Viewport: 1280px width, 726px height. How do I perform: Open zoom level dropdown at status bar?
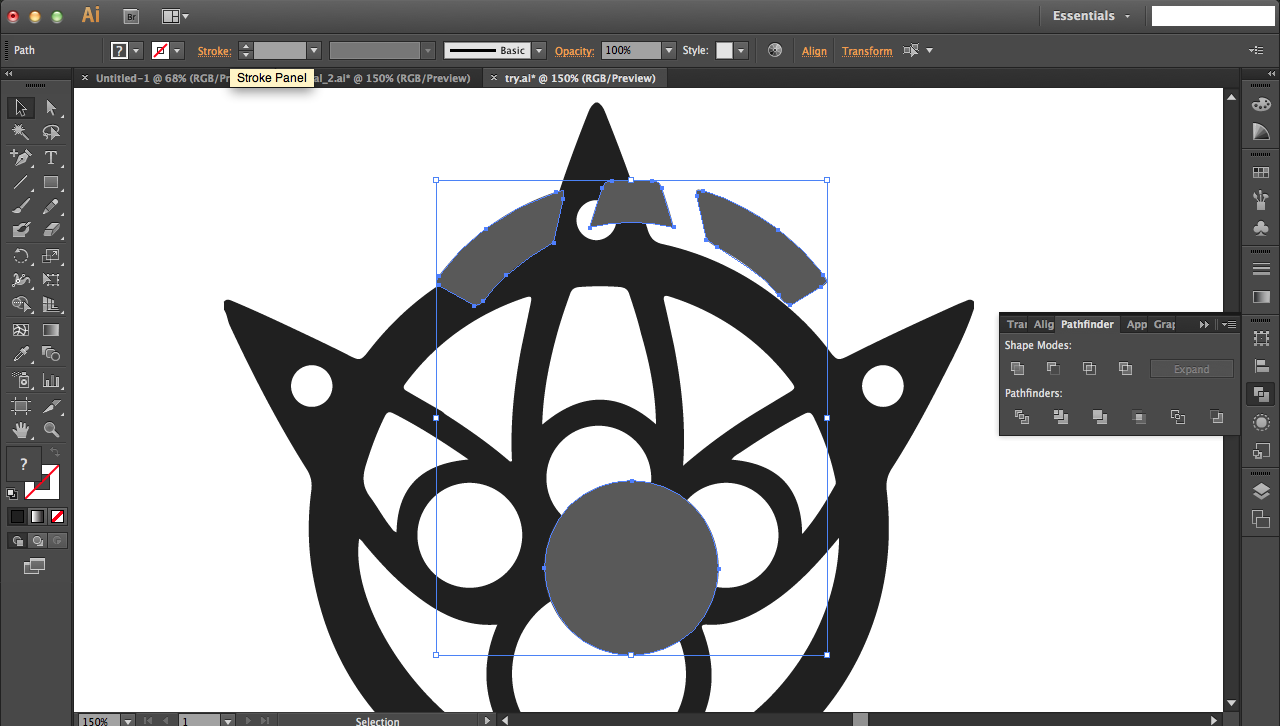point(127,720)
